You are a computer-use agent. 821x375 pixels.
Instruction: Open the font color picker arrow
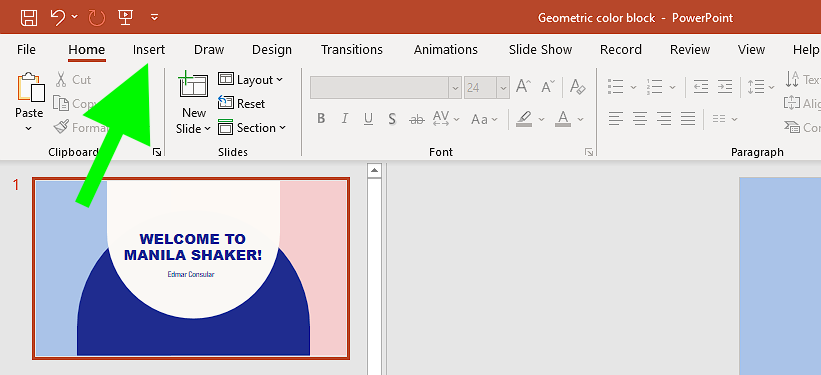click(x=580, y=119)
